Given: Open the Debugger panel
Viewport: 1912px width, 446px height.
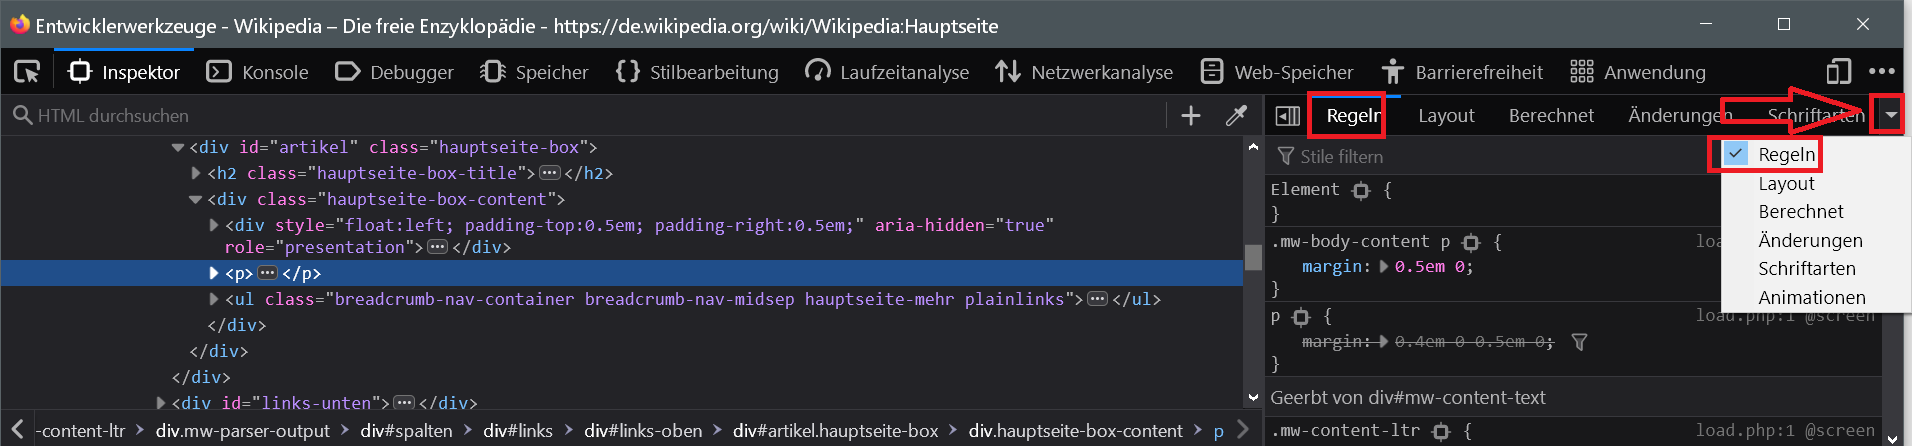Looking at the screenshot, I should (x=394, y=72).
